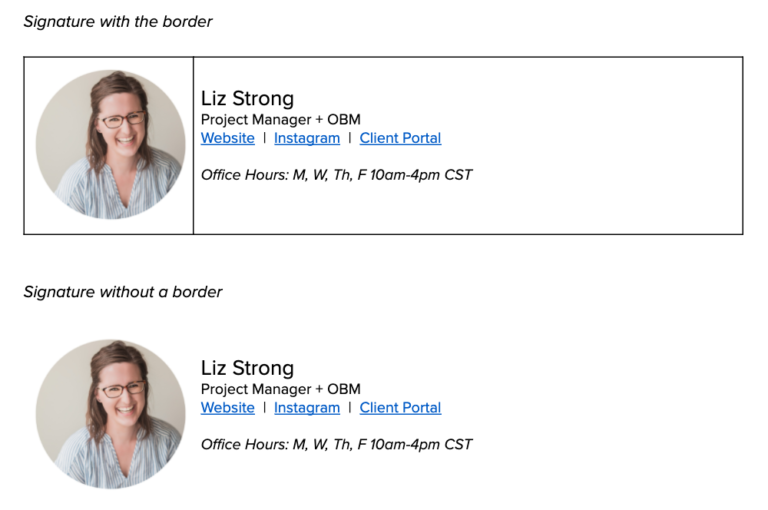Click separator between Instagram and Client Portal, borderless signature
The width and height of the screenshot is (768, 510).
click(x=350, y=407)
